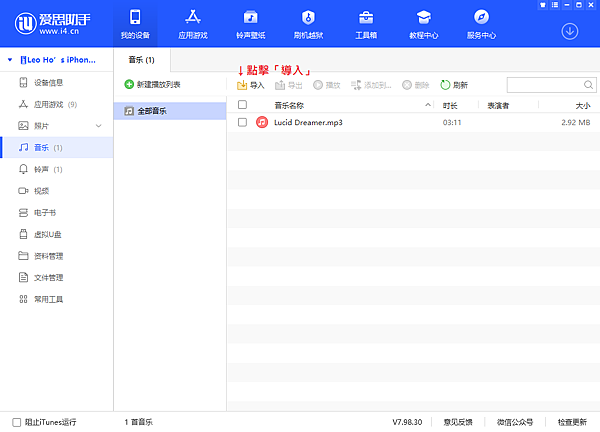Screen dimensions: 600x432
Task: Click the 导入 import button
Action: (x=251, y=85)
